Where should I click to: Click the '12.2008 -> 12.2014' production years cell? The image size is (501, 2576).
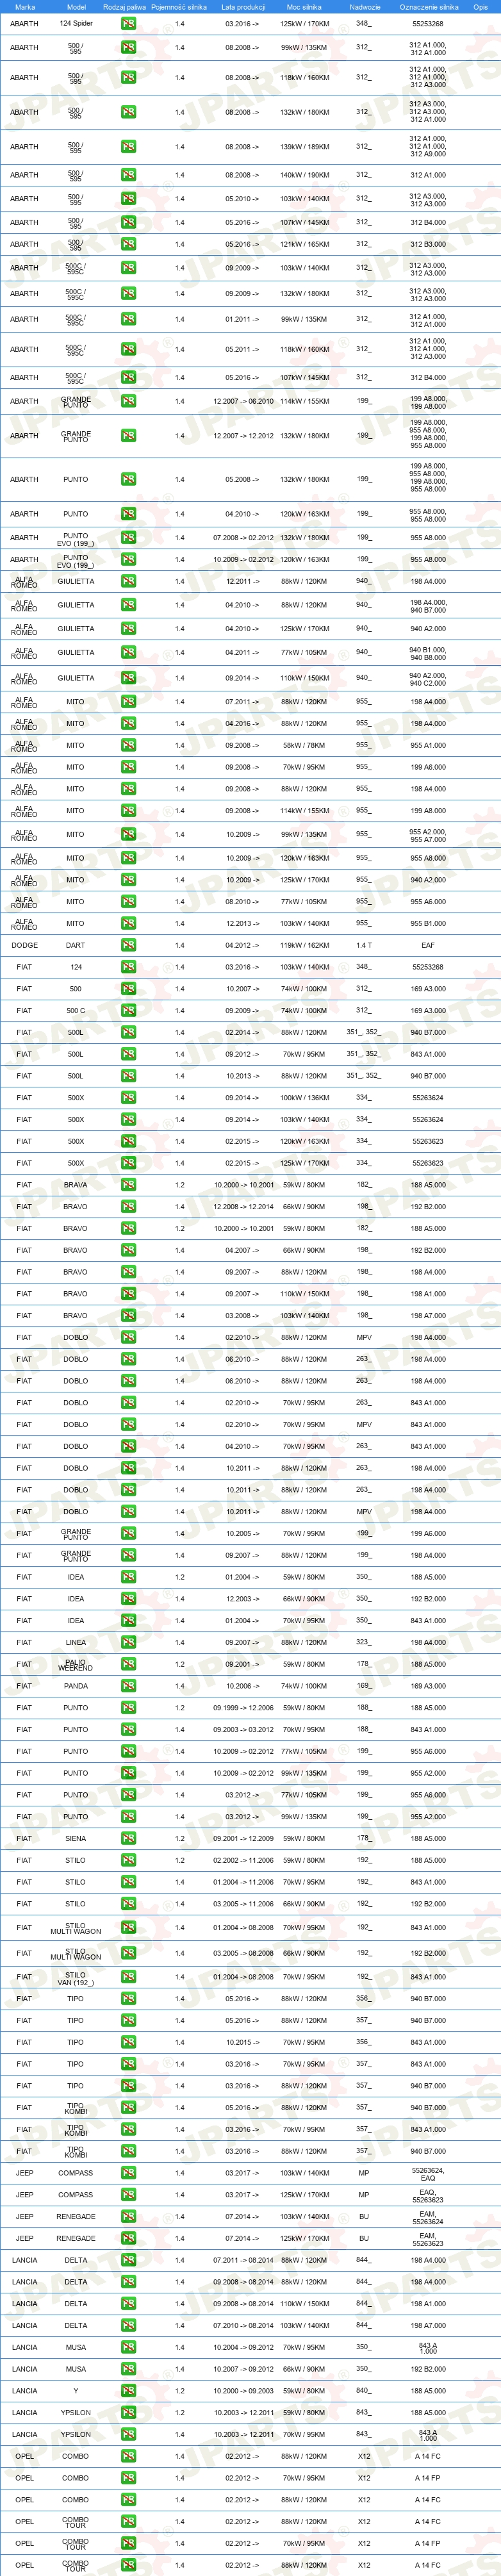[243, 1207]
